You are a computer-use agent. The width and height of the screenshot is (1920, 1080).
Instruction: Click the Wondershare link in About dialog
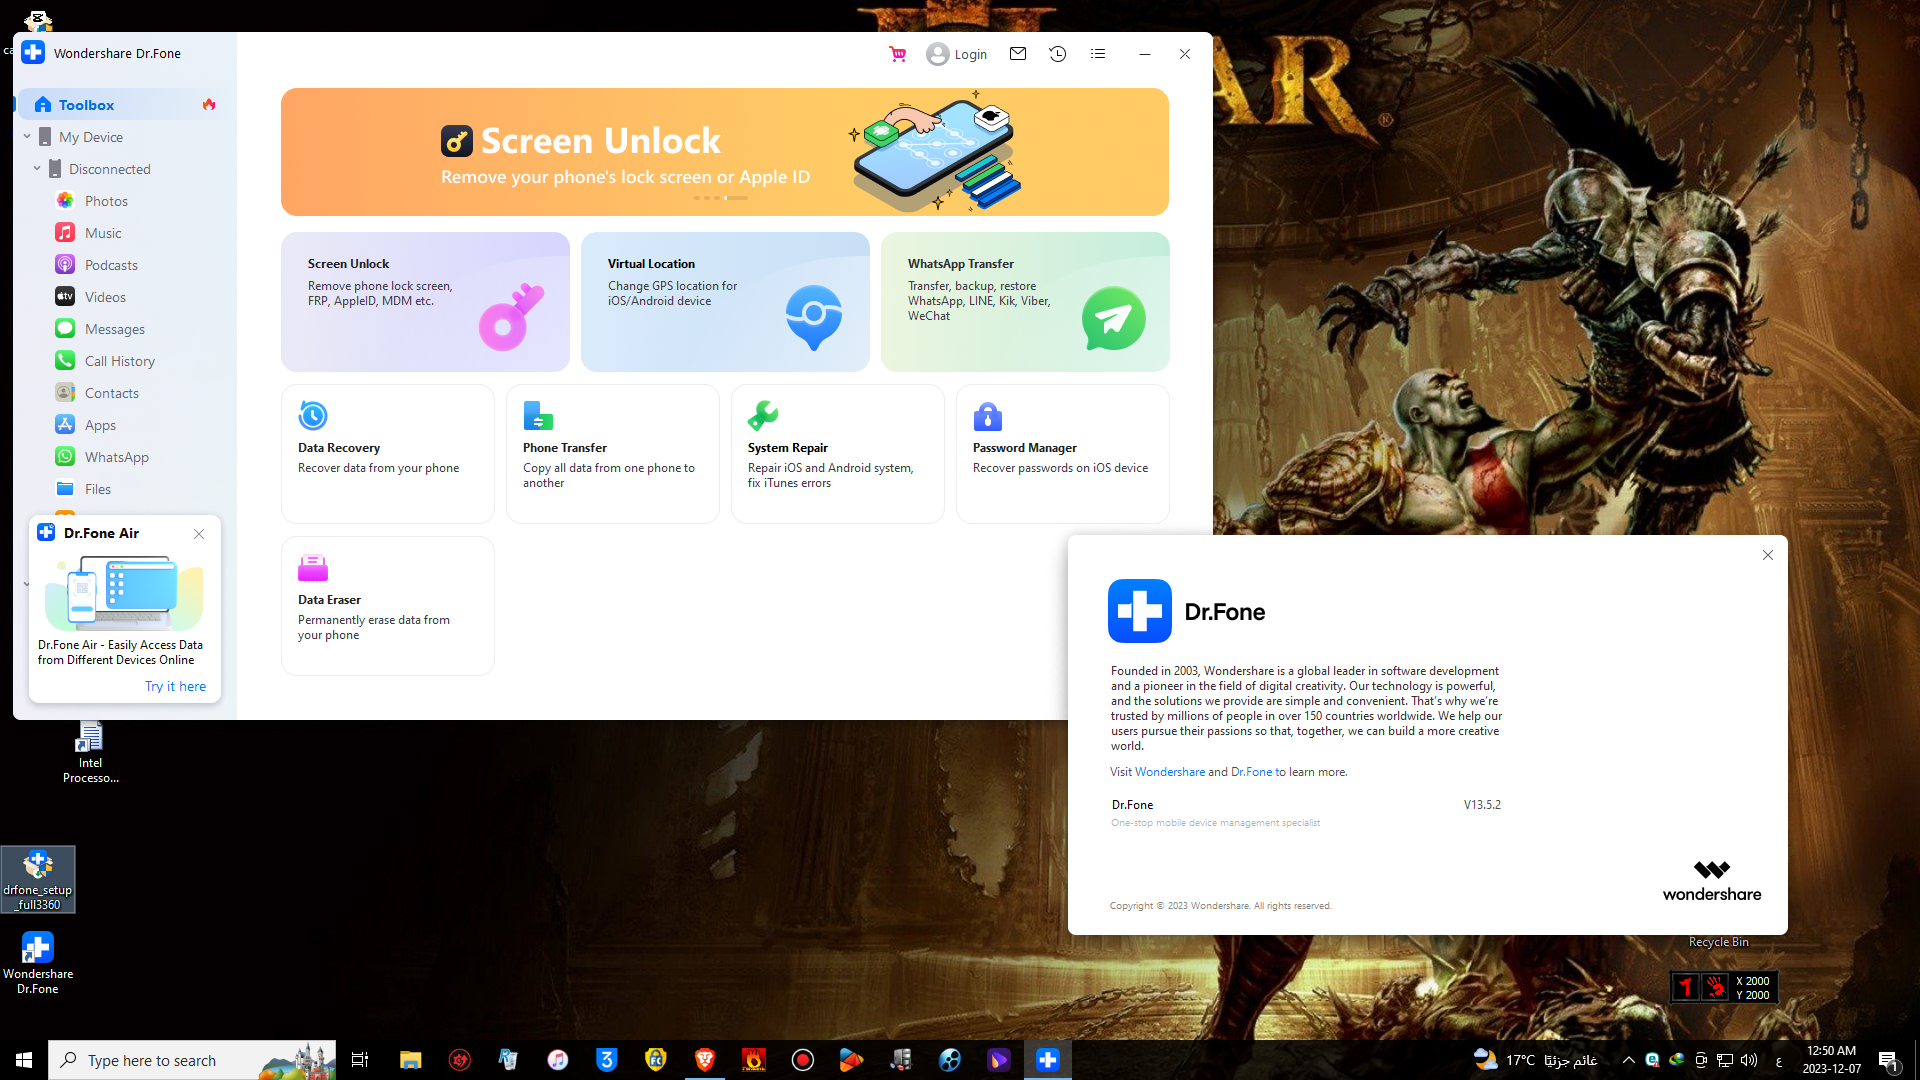pos(1170,772)
